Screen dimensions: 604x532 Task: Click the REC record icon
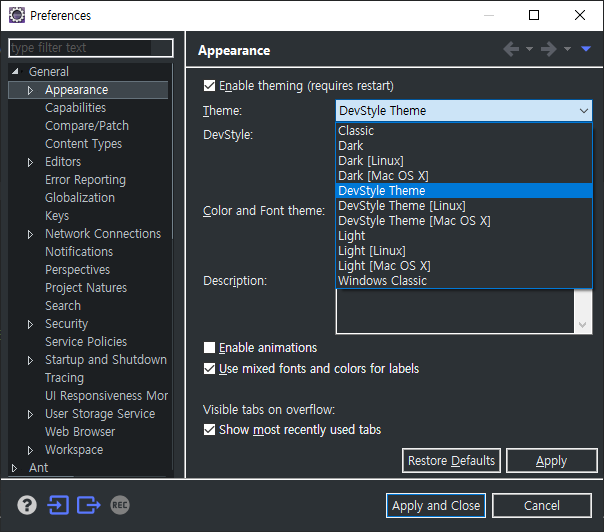point(120,505)
